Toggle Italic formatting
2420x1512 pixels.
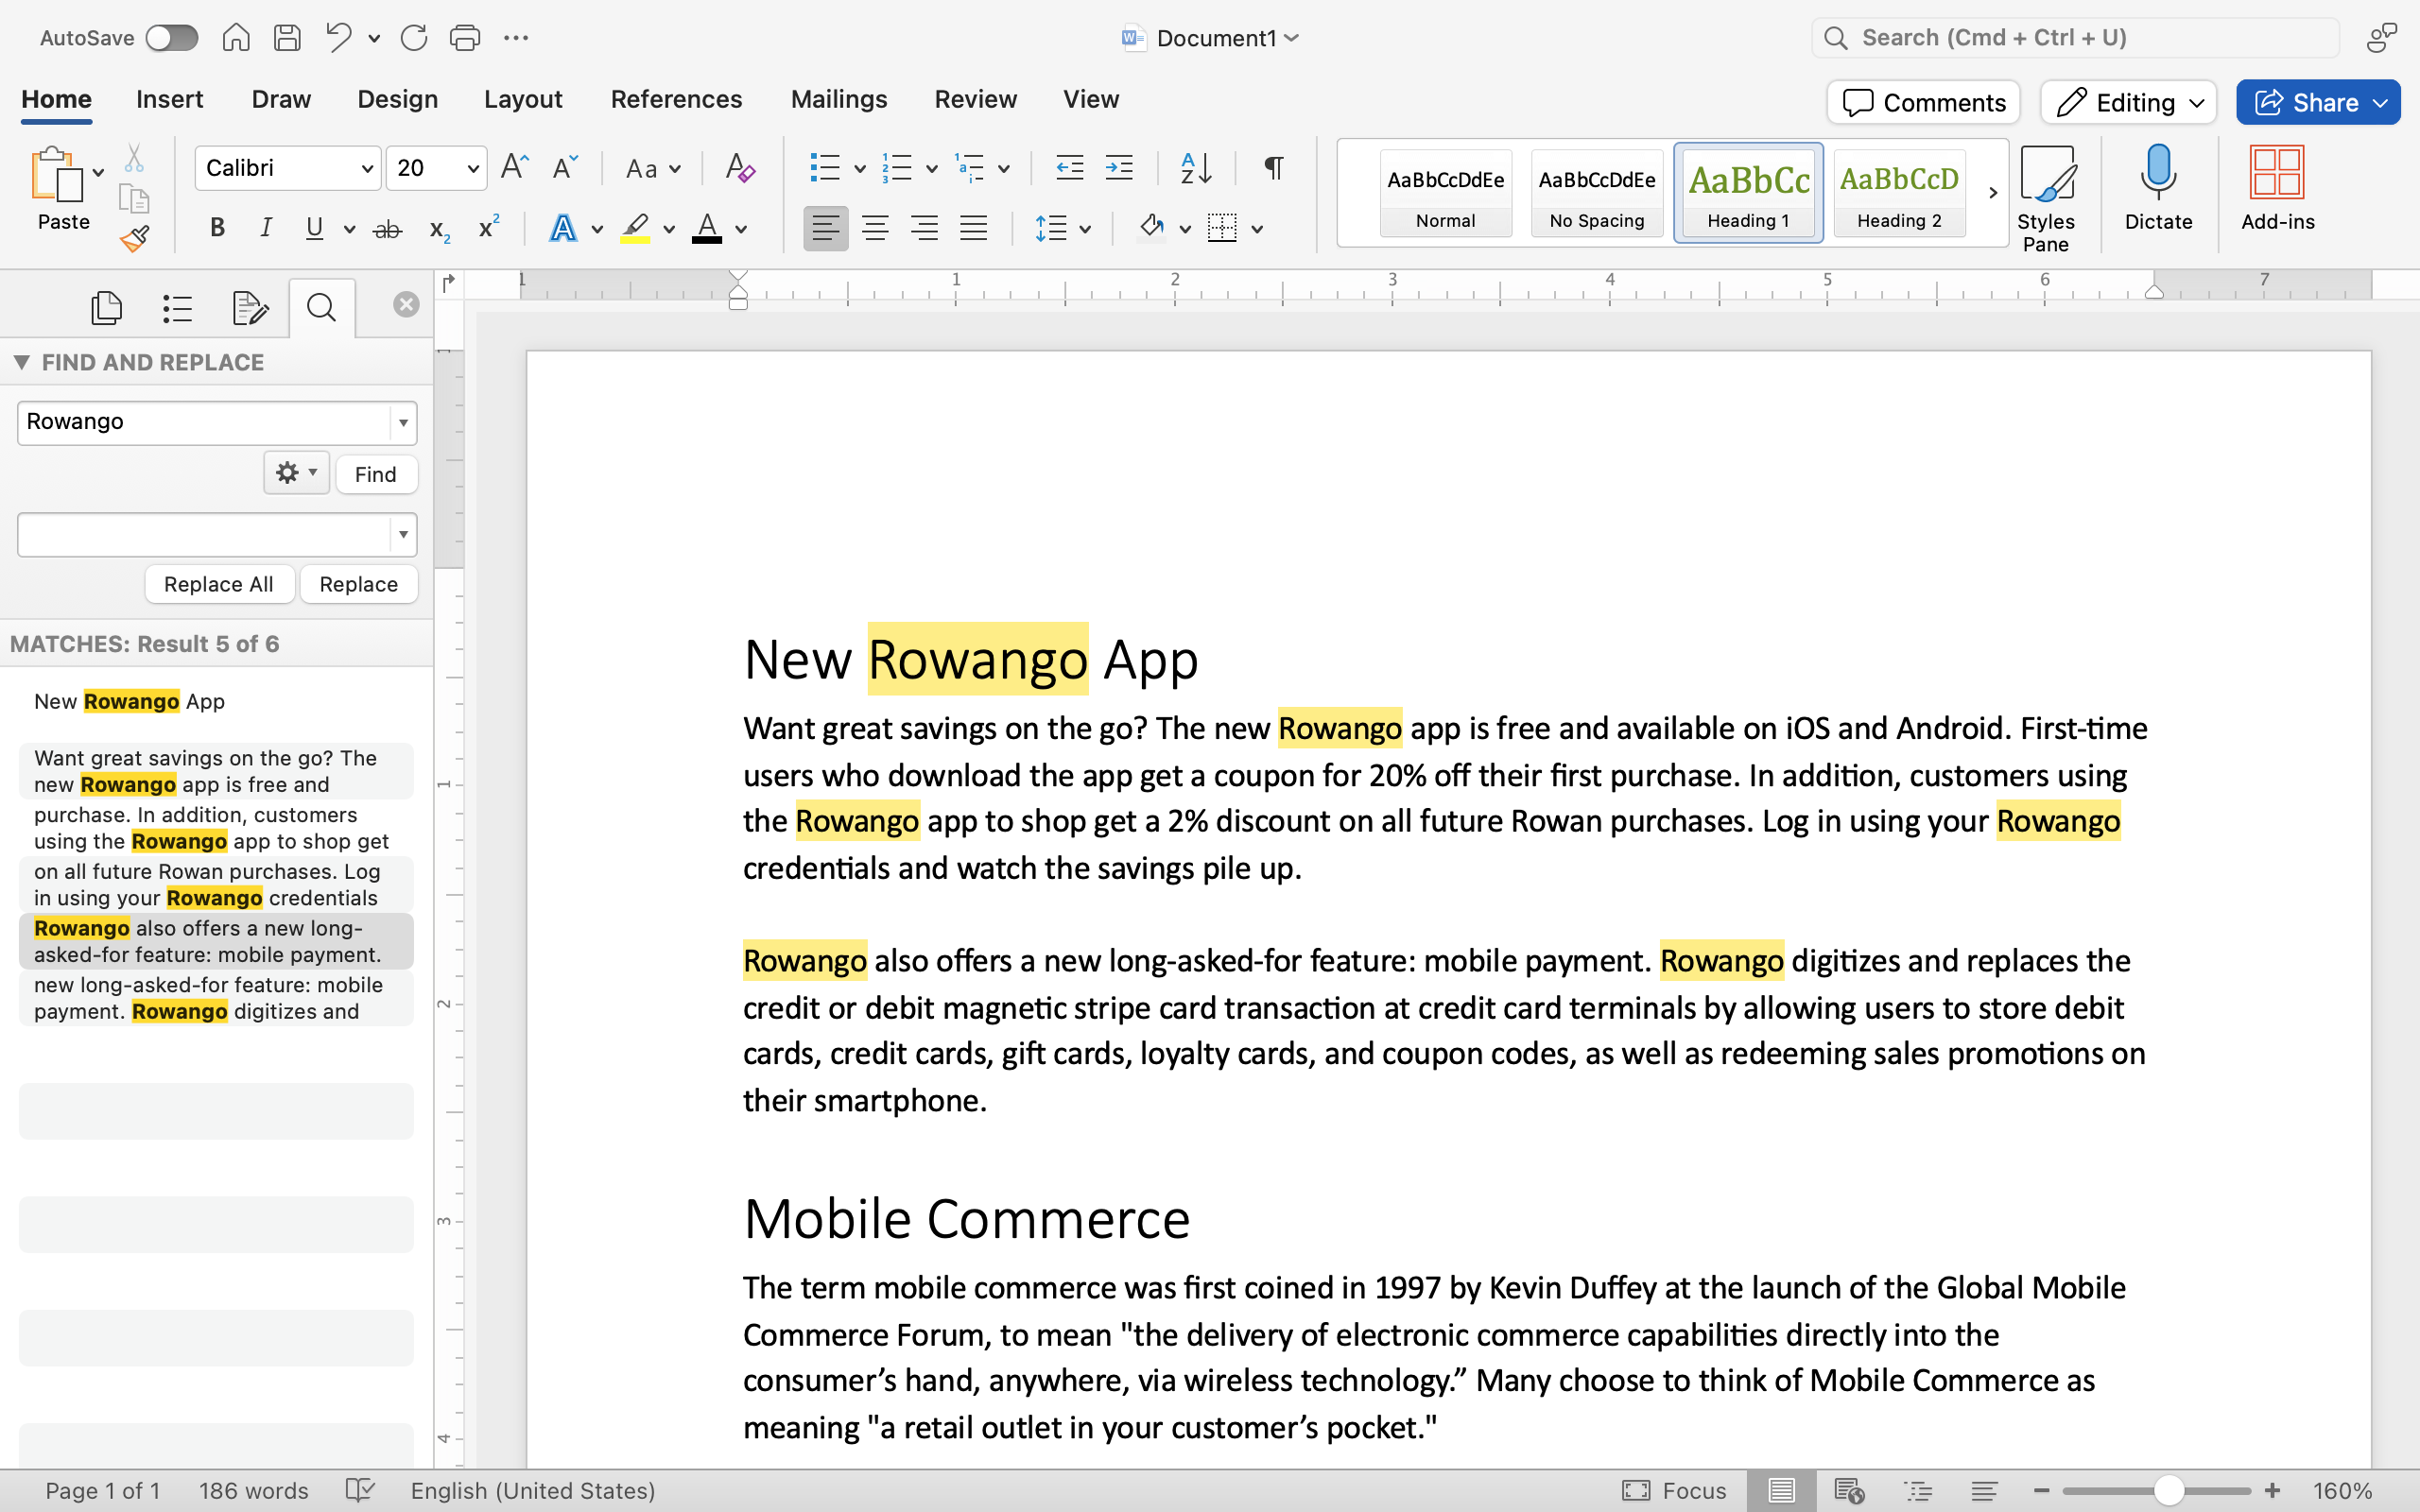pyautogui.click(x=266, y=228)
